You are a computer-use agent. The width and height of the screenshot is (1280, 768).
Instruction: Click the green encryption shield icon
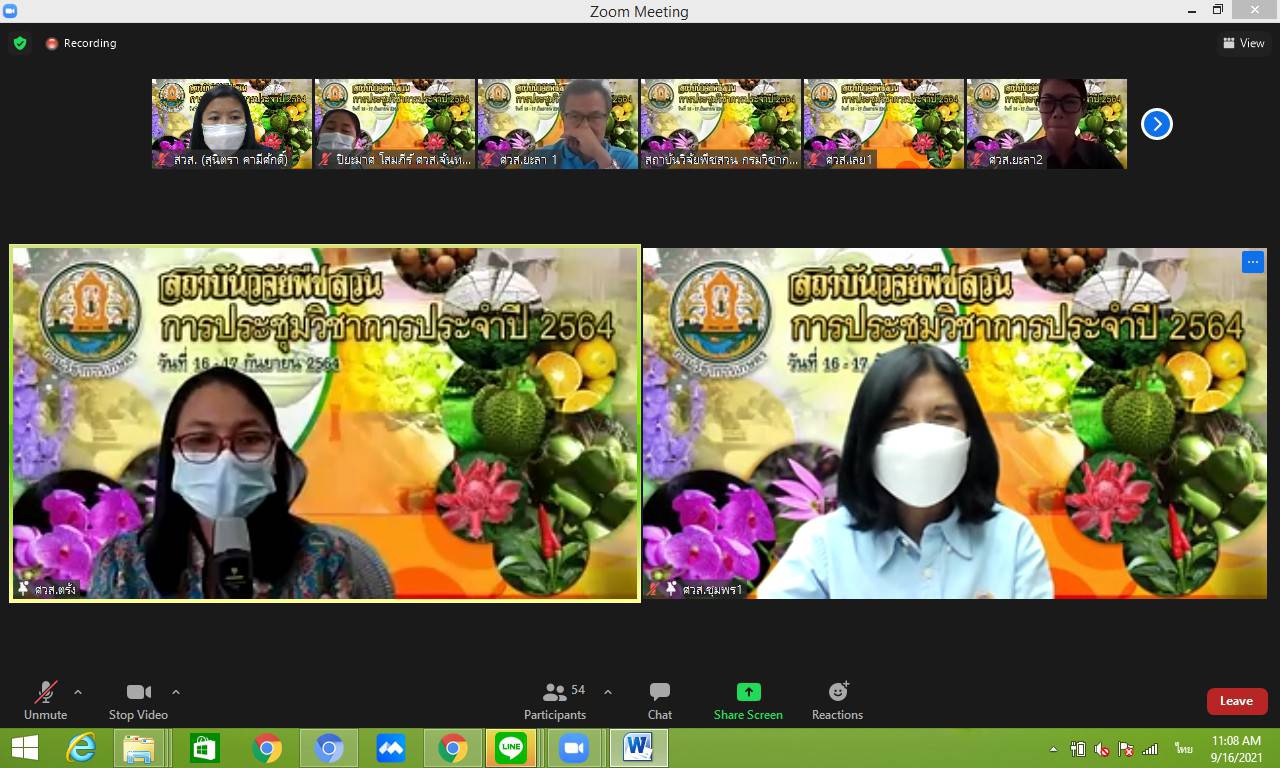20,43
